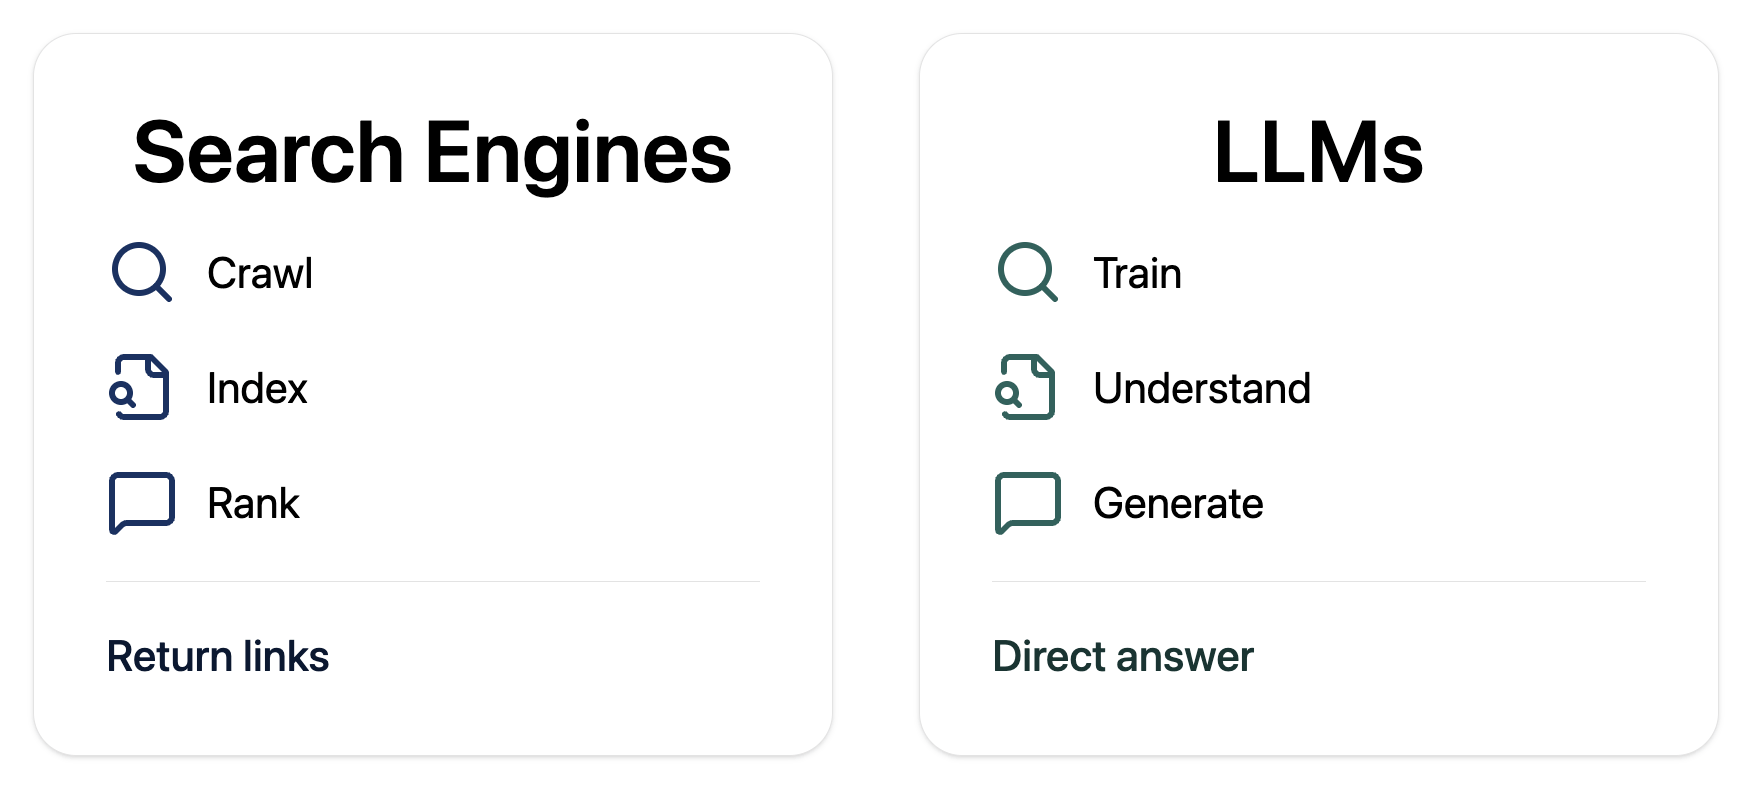The image size is (1752, 798).
Task: Click the Train label text
Action: tap(1137, 273)
